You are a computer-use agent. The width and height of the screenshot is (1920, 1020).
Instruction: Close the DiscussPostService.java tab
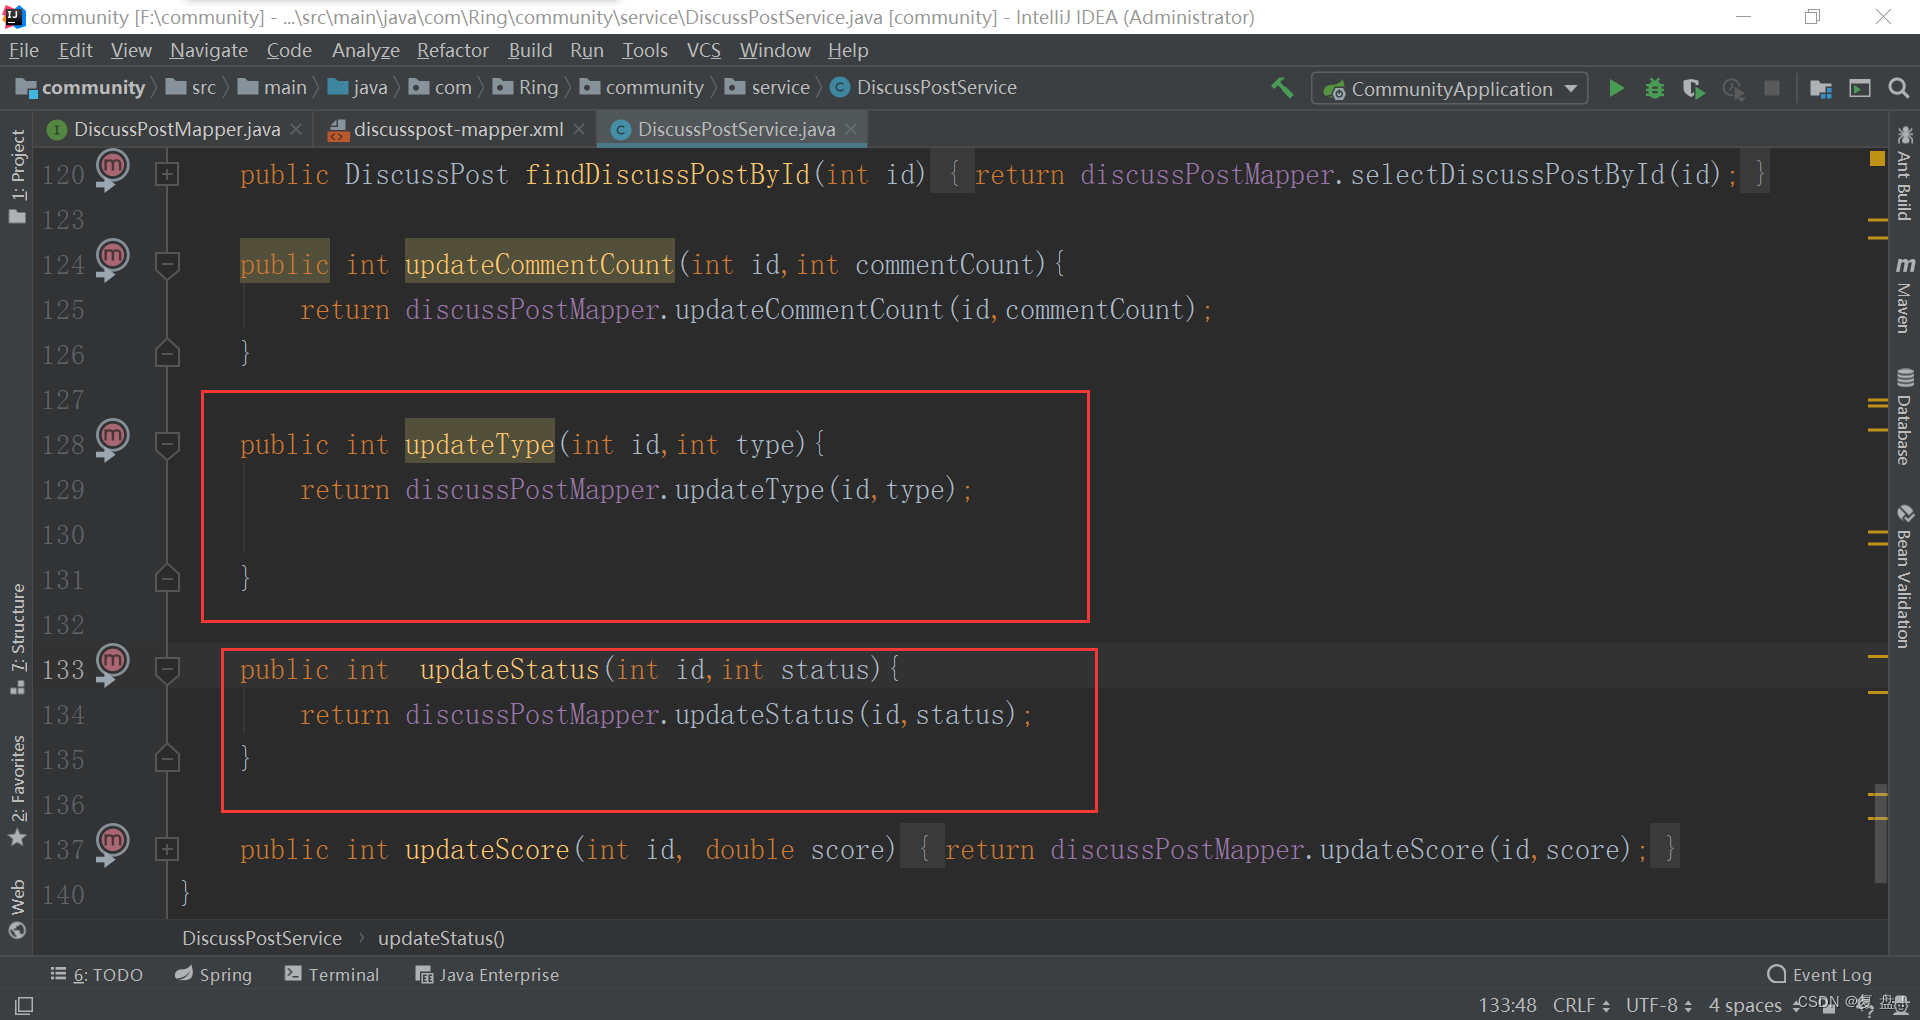click(851, 129)
